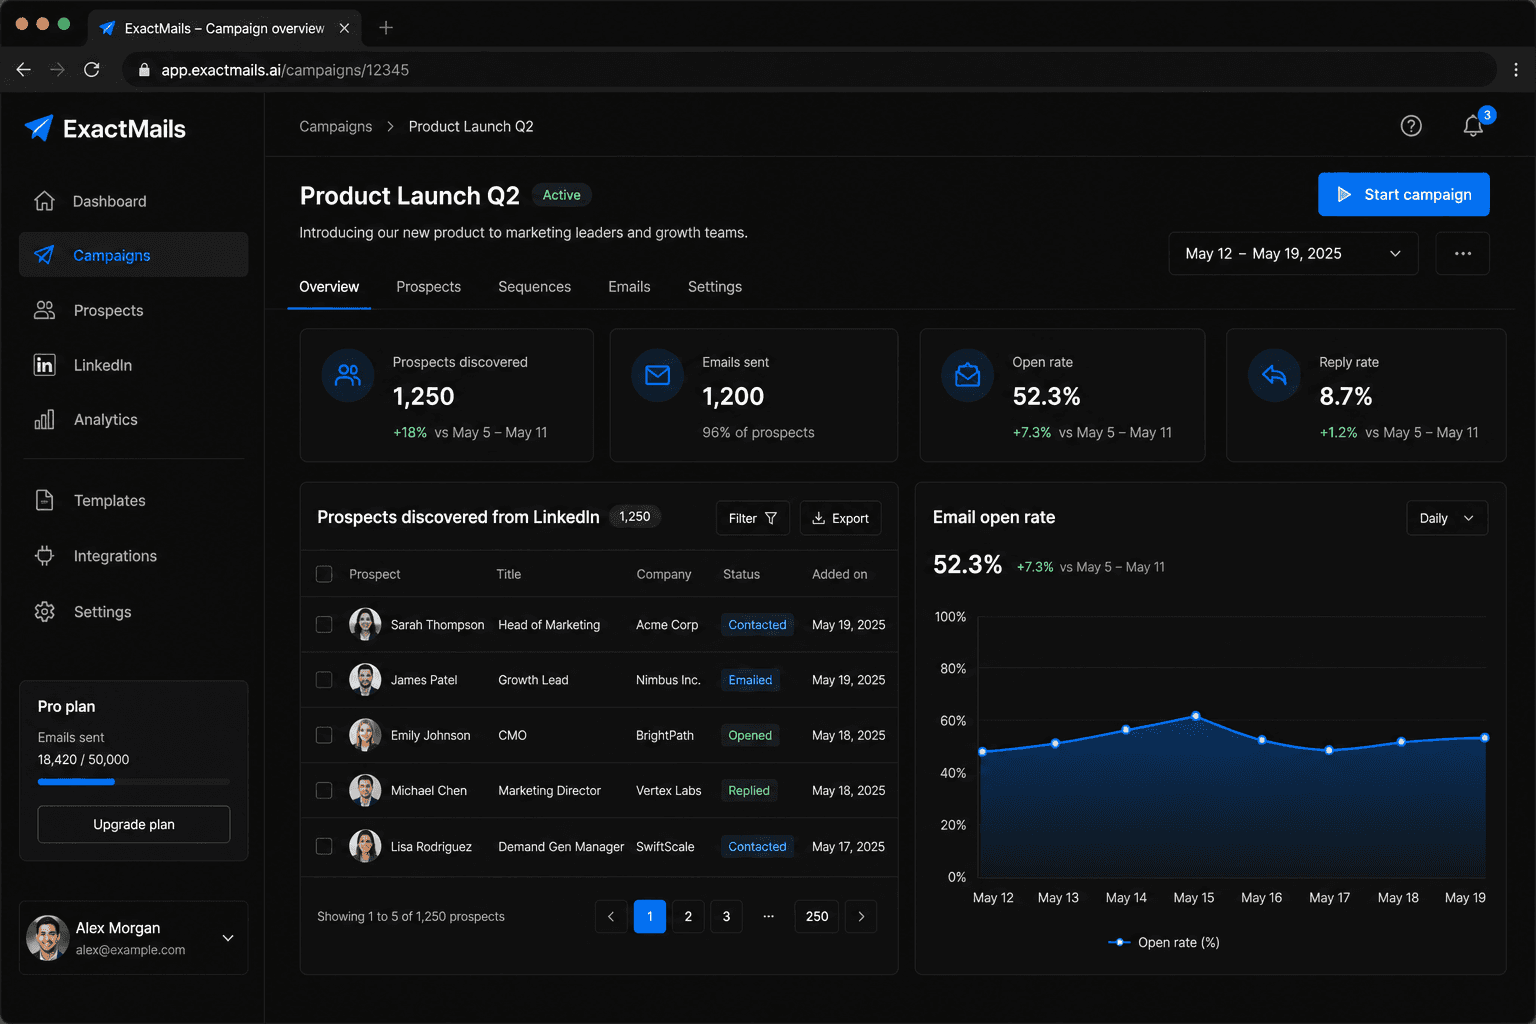Check the box for Sarah Thompson's row
The height and width of the screenshot is (1024, 1536).
(324, 624)
